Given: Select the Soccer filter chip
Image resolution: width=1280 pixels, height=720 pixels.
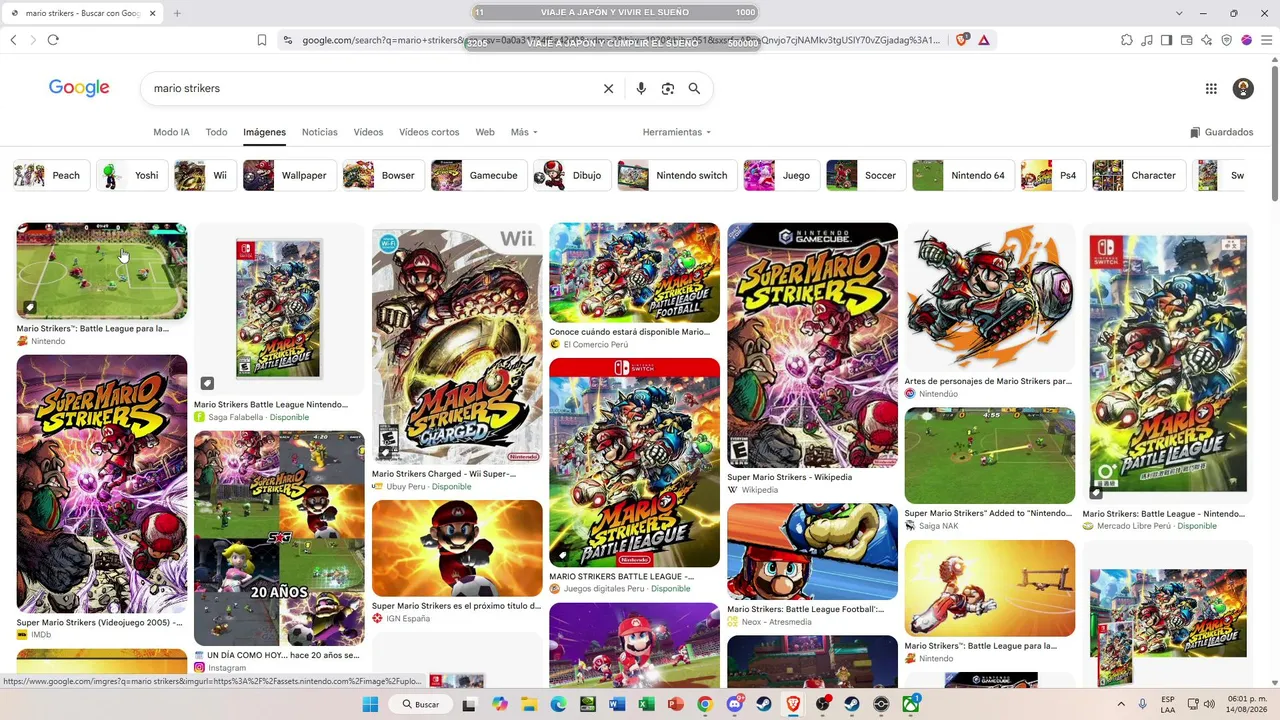Looking at the screenshot, I should click(x=864, y=175).
